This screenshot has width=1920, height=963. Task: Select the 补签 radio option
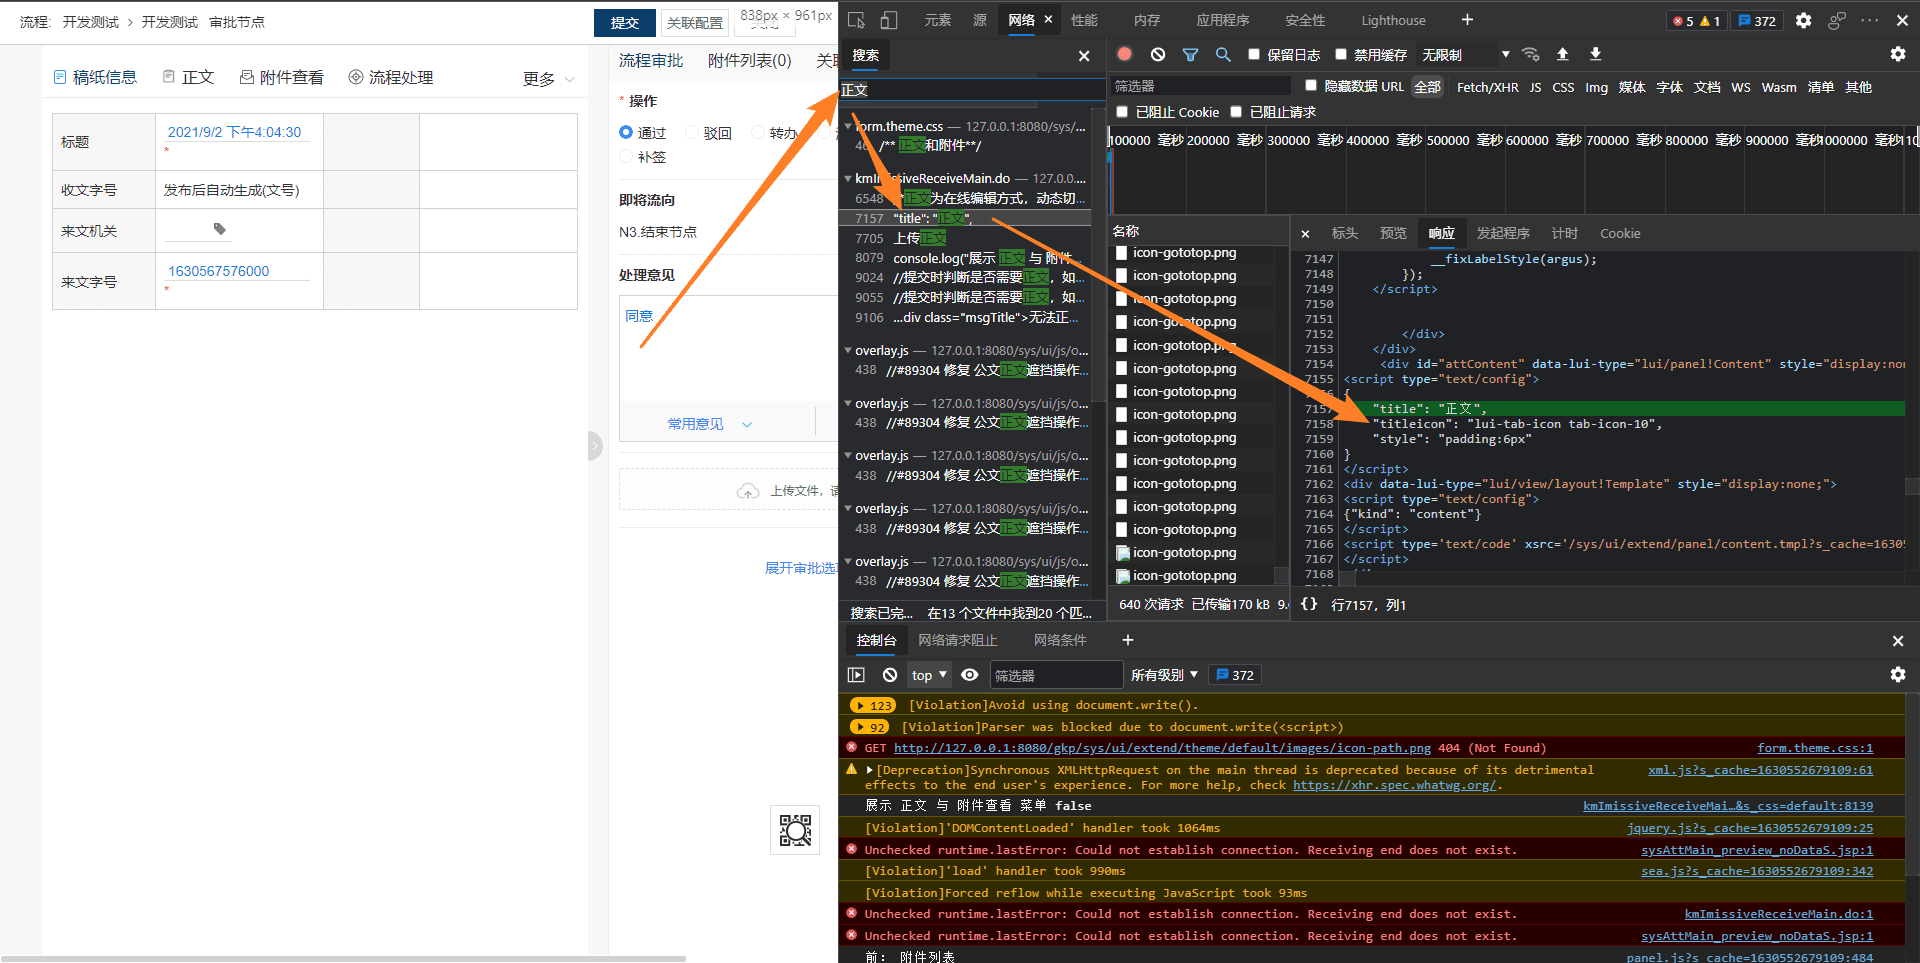pyautogui.click(x=626, y=157)
